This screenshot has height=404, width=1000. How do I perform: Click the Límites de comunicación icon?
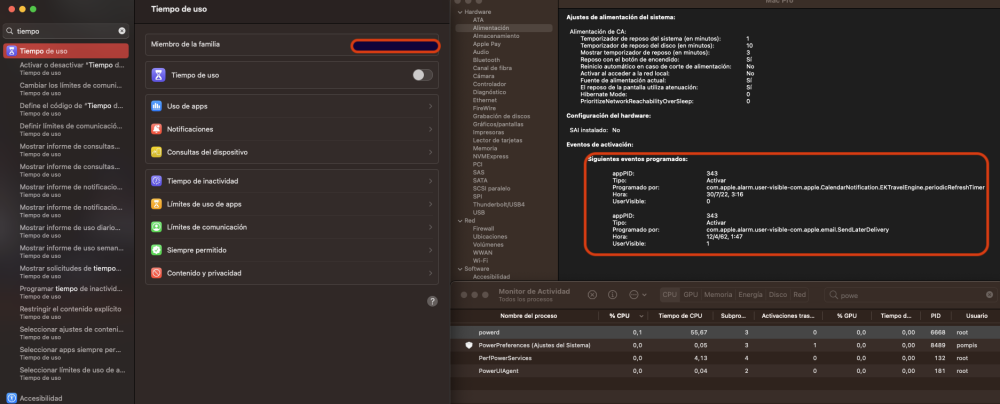(x=156, y=227)
